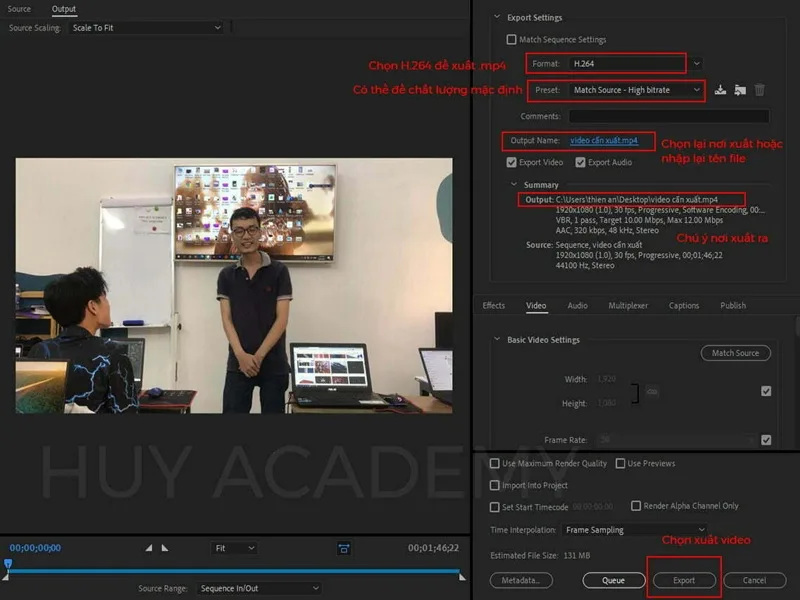Screen dimensions: 800x600
Task: Click the Import Preset icon
Action: pos(740,90)
